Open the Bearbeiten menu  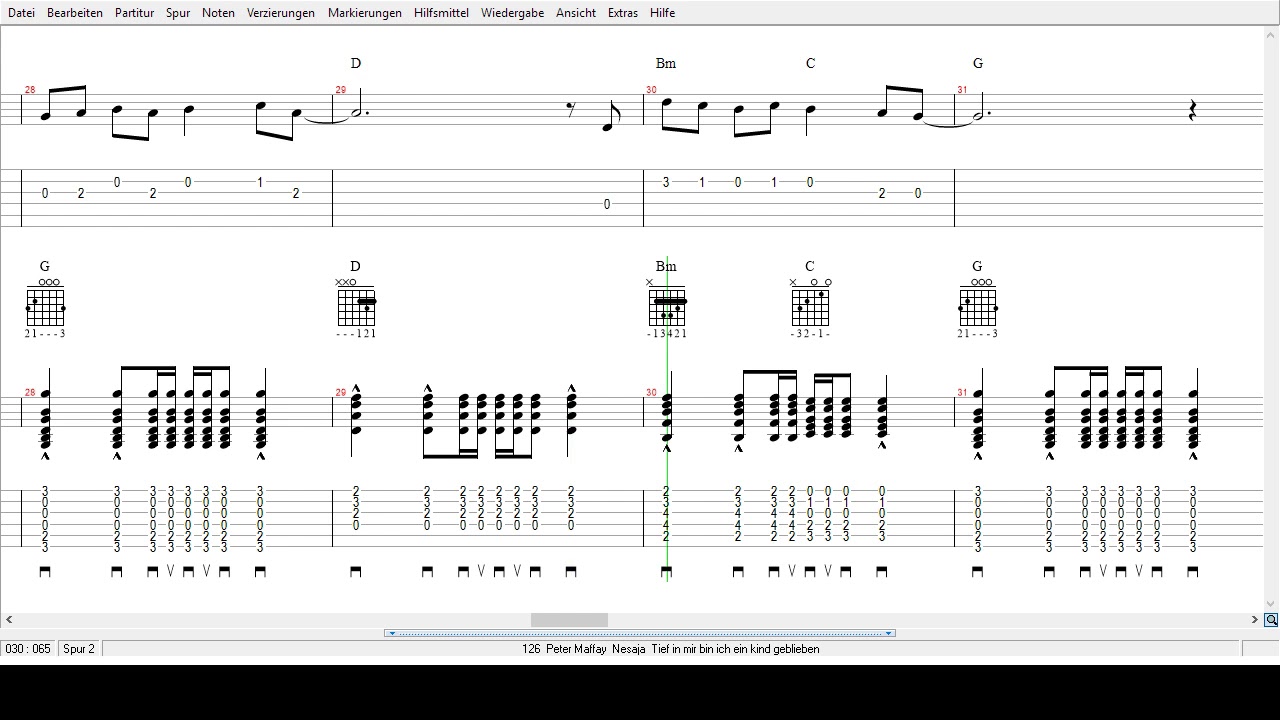(x=75, y=13)
